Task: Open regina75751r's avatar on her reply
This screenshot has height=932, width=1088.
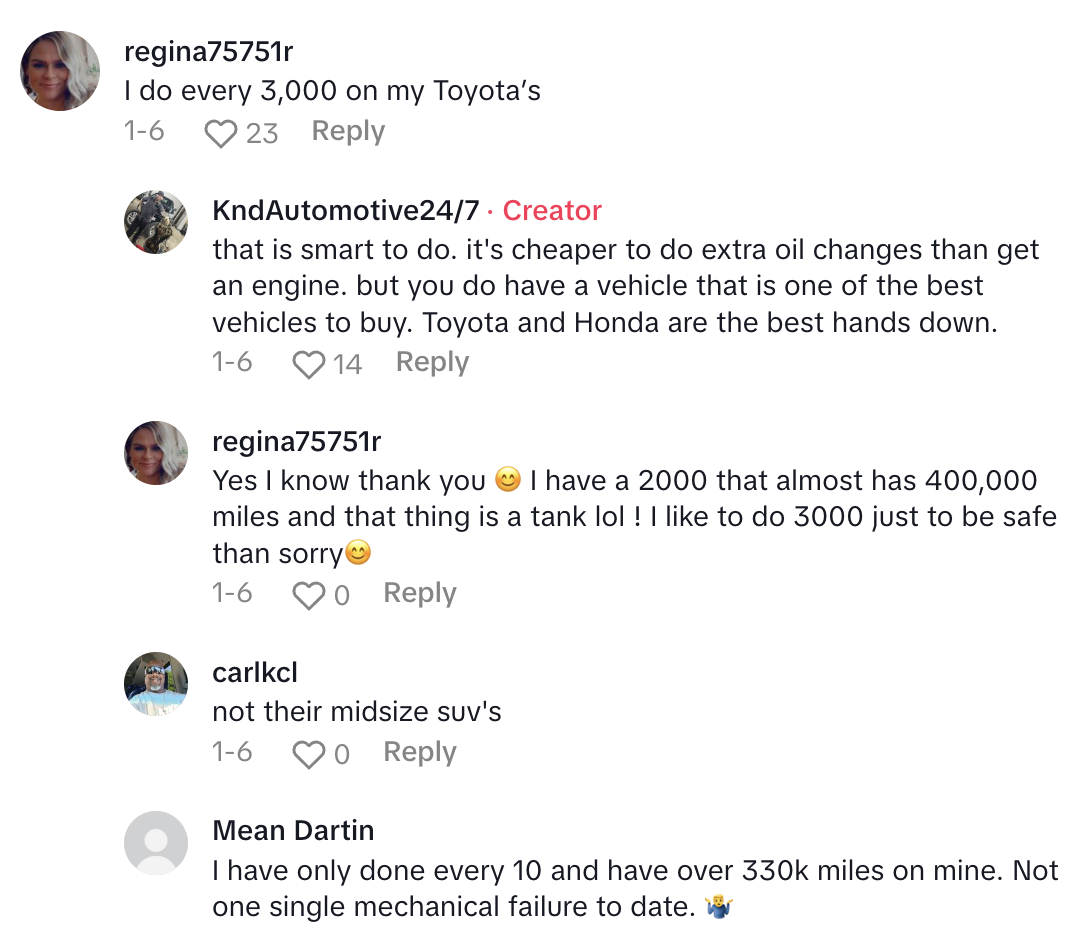Action: (x=156, y=453)
